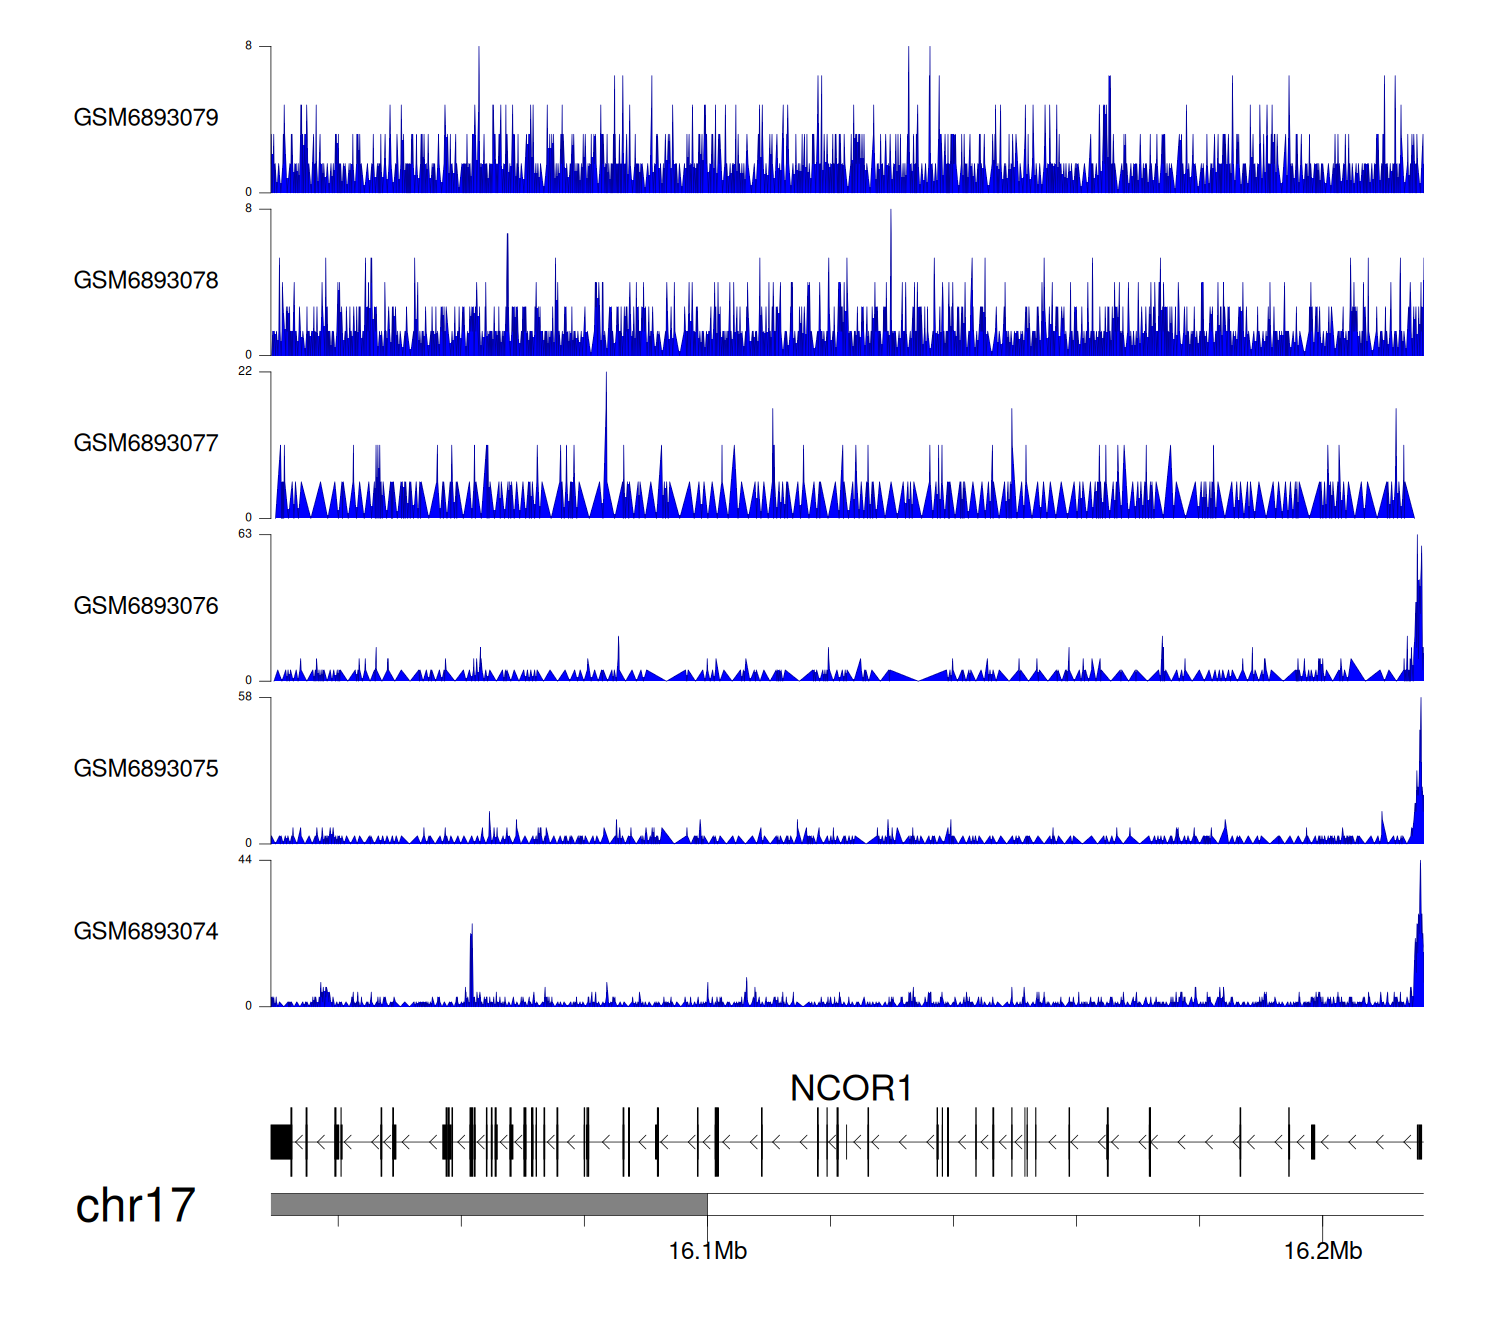
Task: Select the GSM6893078 track label
Action: [146, 281]
